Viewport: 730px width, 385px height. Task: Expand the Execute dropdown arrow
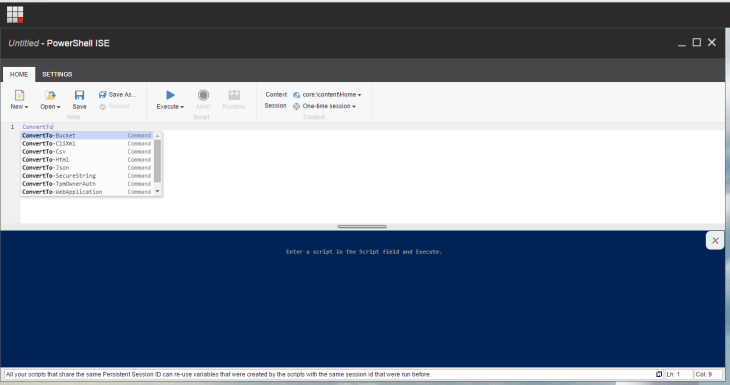click(x=182, y=107)
